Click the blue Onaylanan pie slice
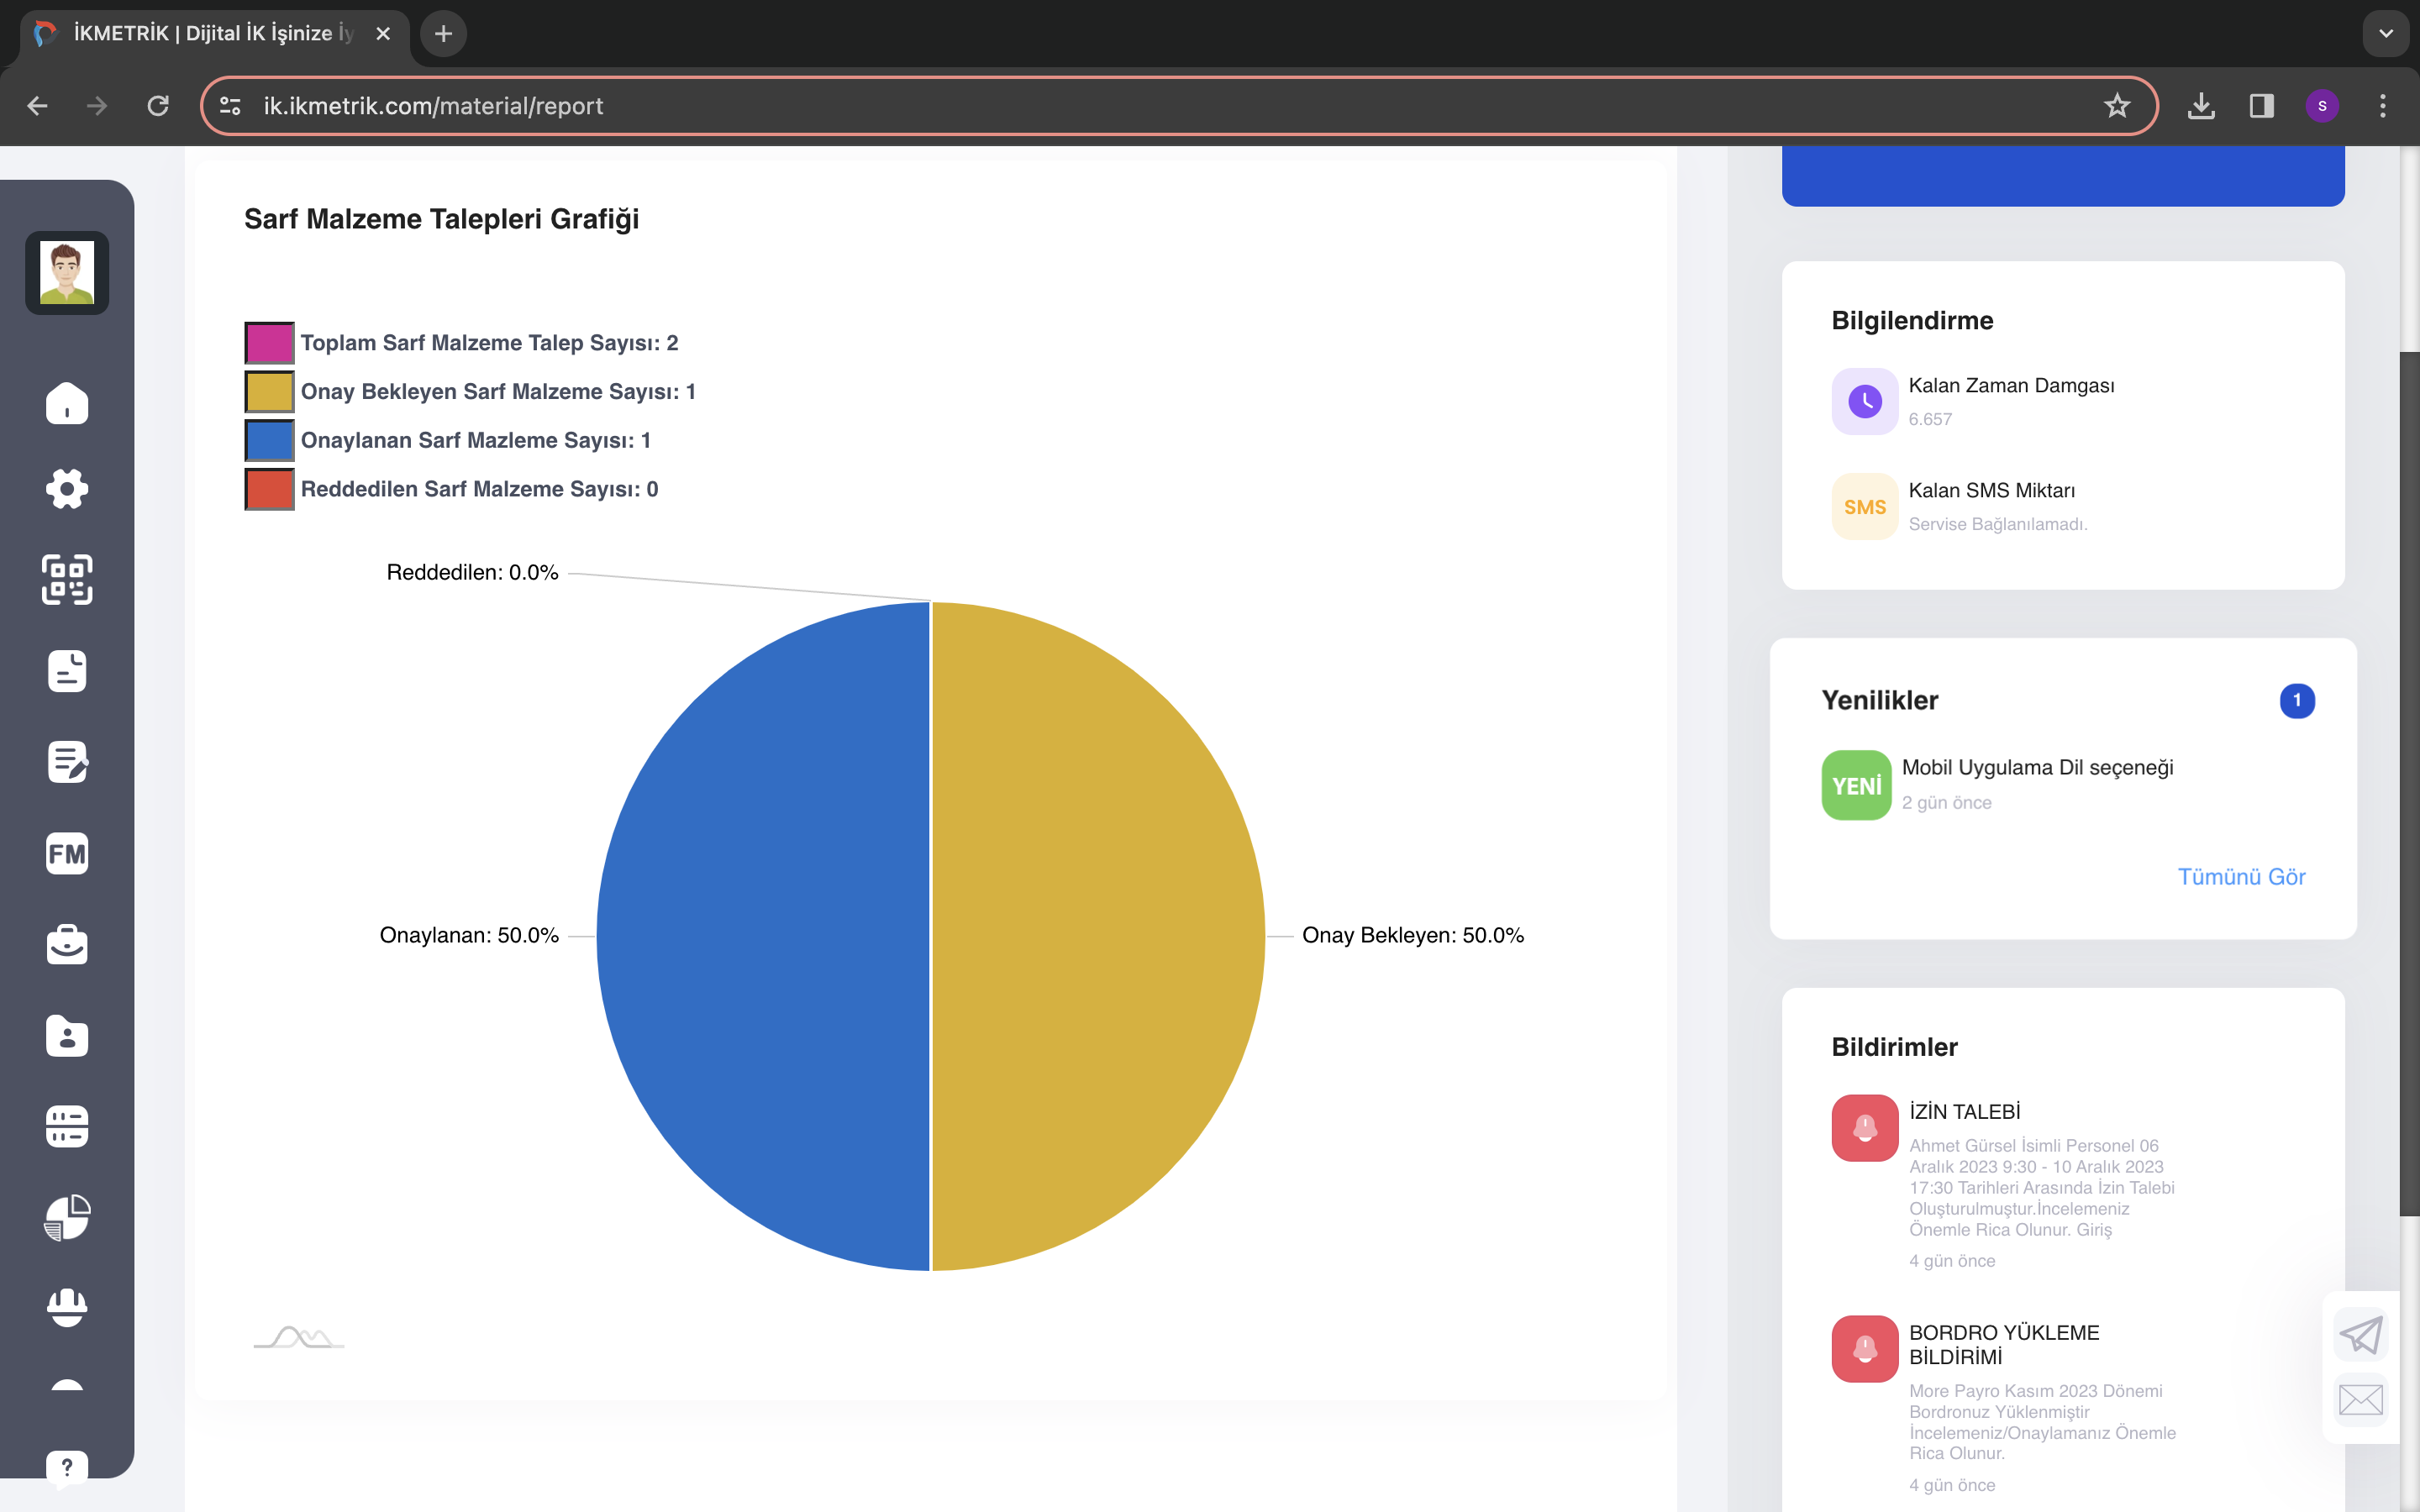The height and width of the screenshot is (1512, 2420). 763,936
